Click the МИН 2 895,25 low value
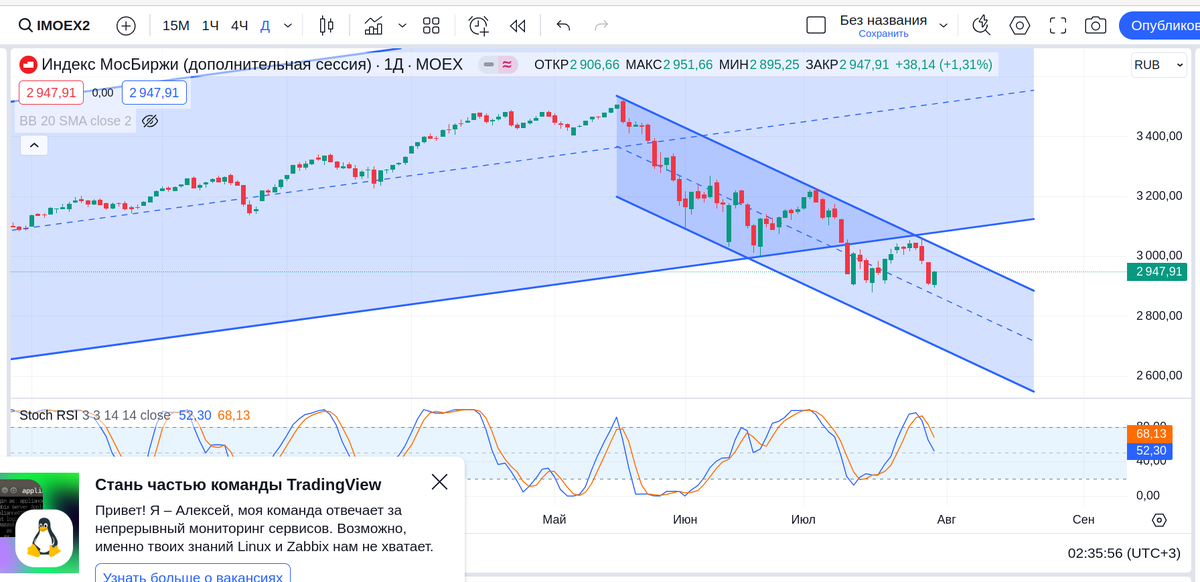The height and width of the screenshot is (582, 1200). pos(759,65)
